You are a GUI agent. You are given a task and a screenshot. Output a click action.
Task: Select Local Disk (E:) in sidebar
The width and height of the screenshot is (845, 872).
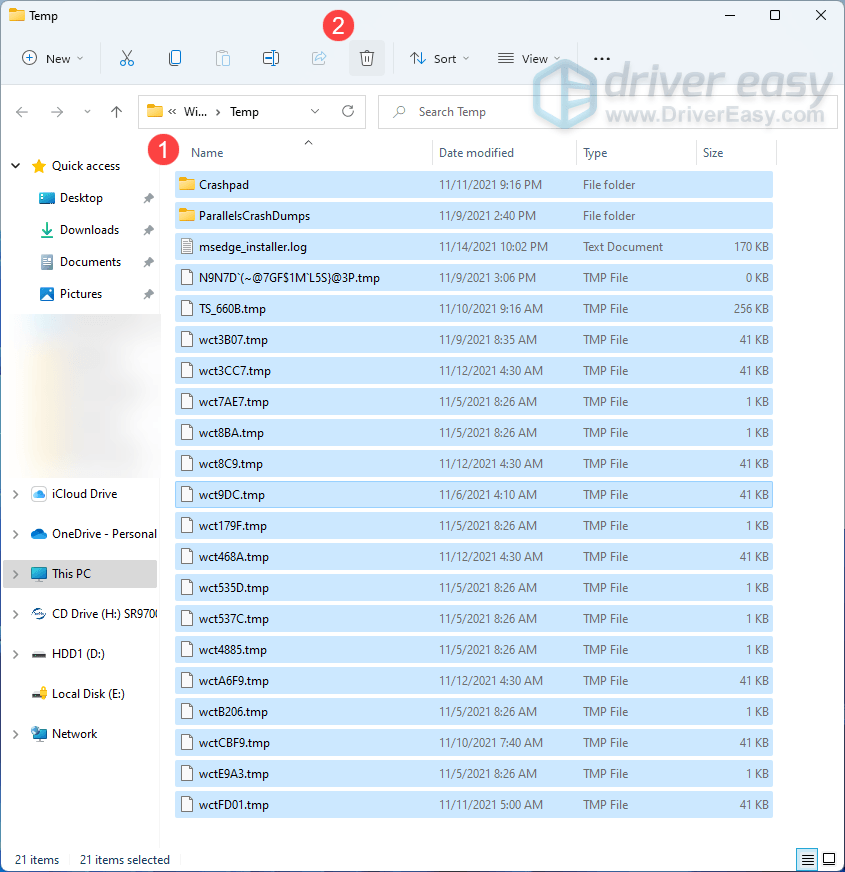click(88, 694)
